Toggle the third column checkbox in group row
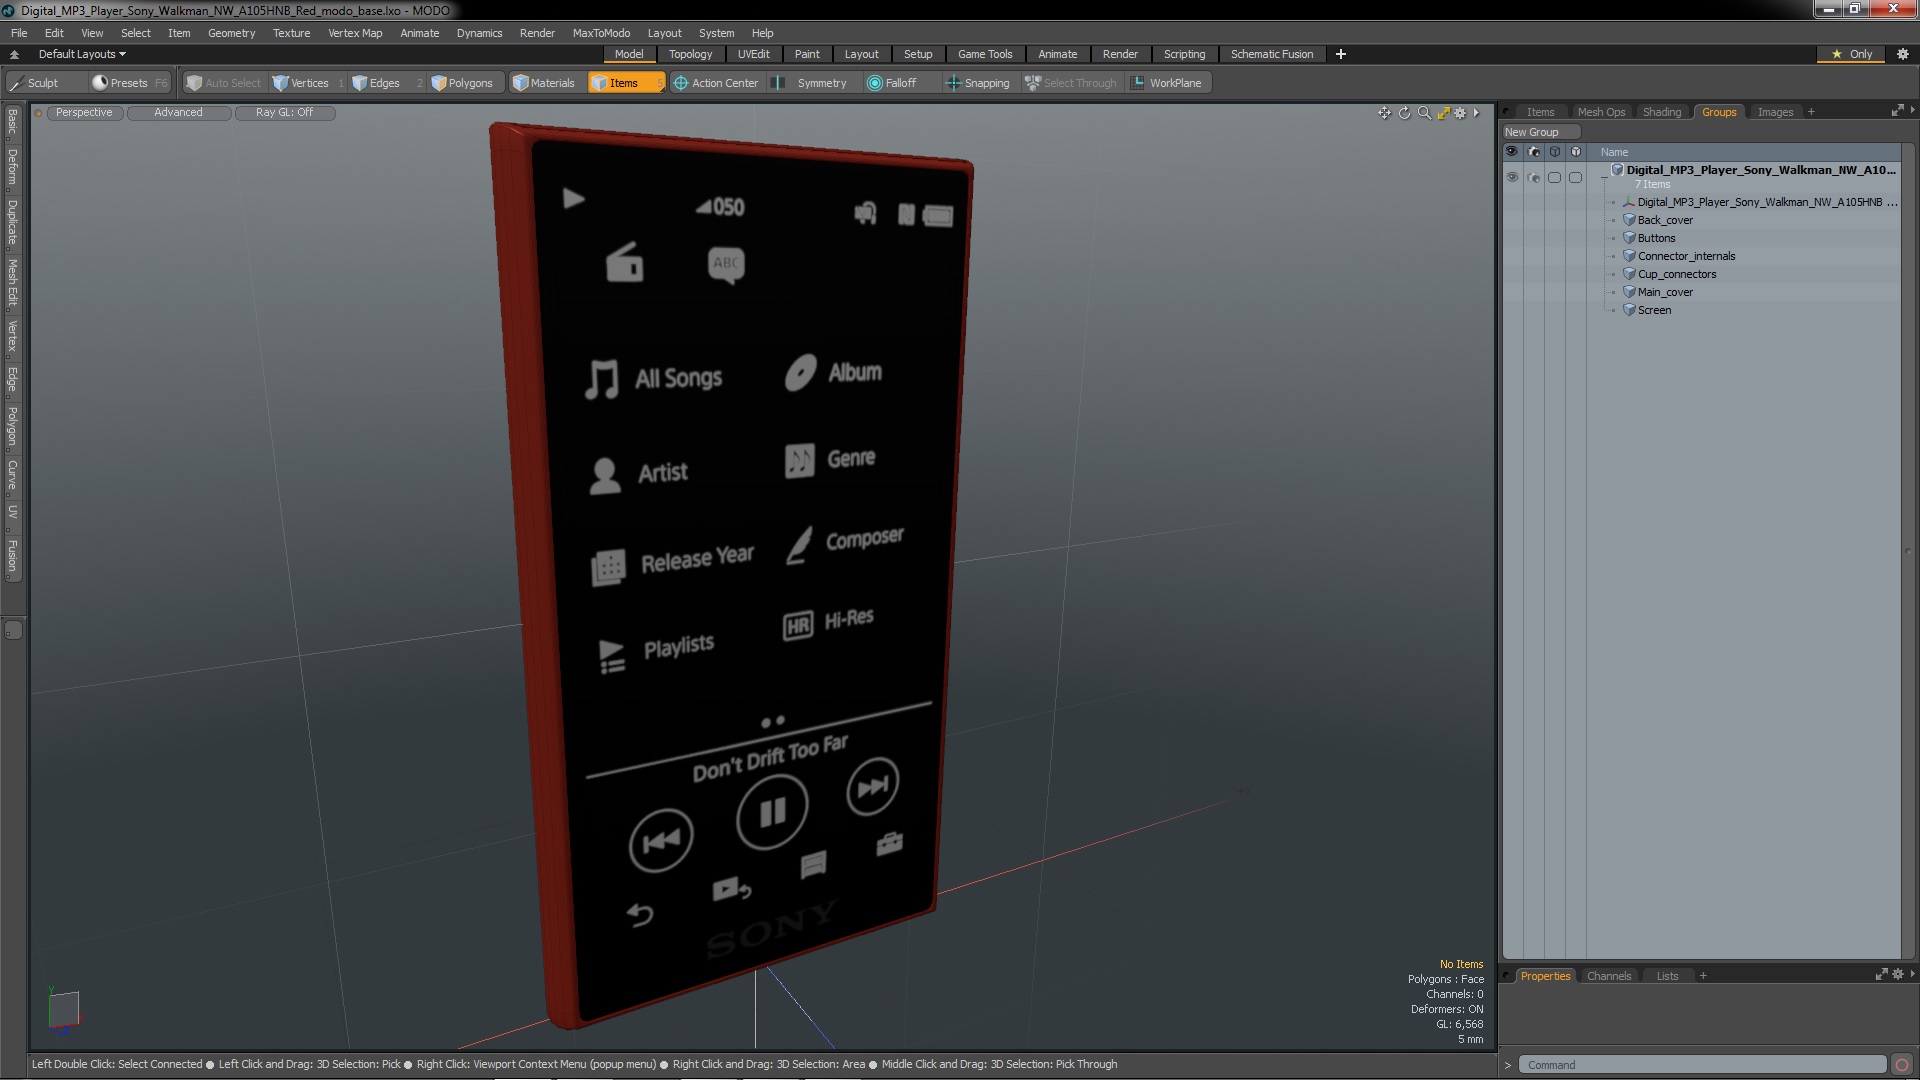The image size is (1920, 1080). pyautogui.click(x=1554, y=177)
